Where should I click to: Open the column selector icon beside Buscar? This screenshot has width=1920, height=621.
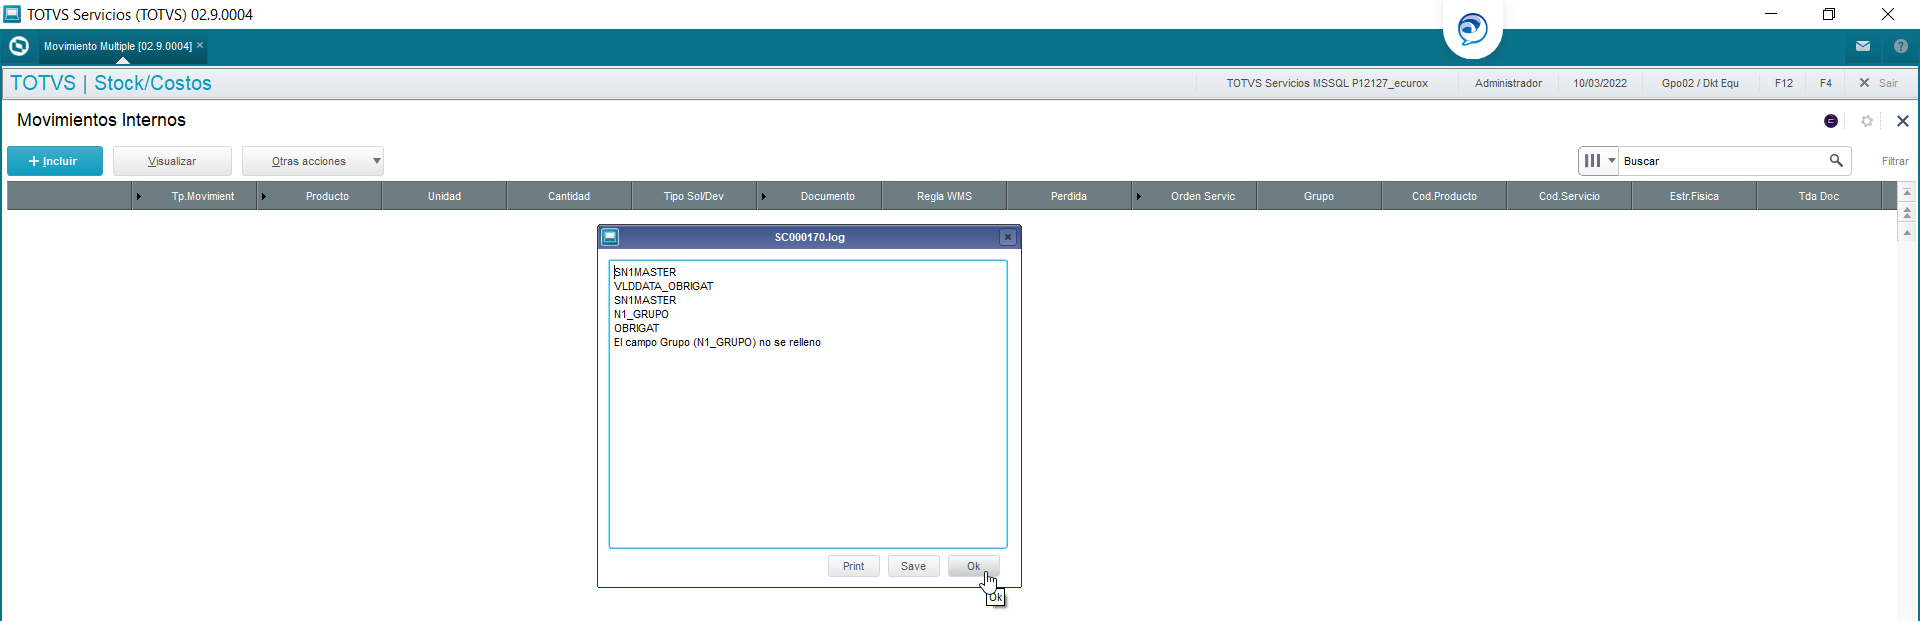[x=1599, y=160]
